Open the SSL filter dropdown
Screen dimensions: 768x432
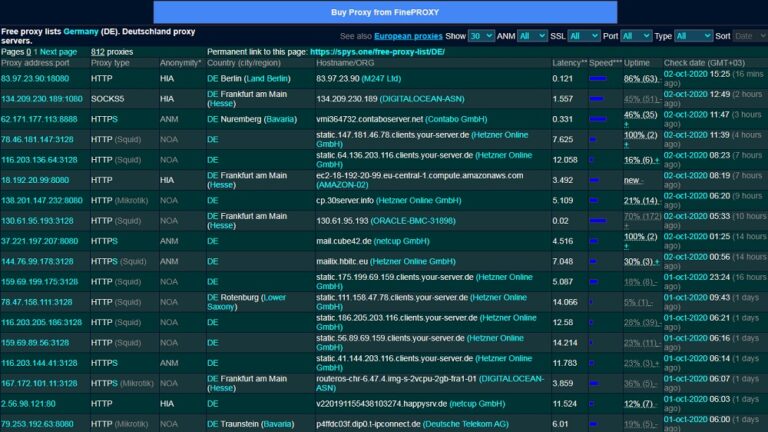coord(583,36)
